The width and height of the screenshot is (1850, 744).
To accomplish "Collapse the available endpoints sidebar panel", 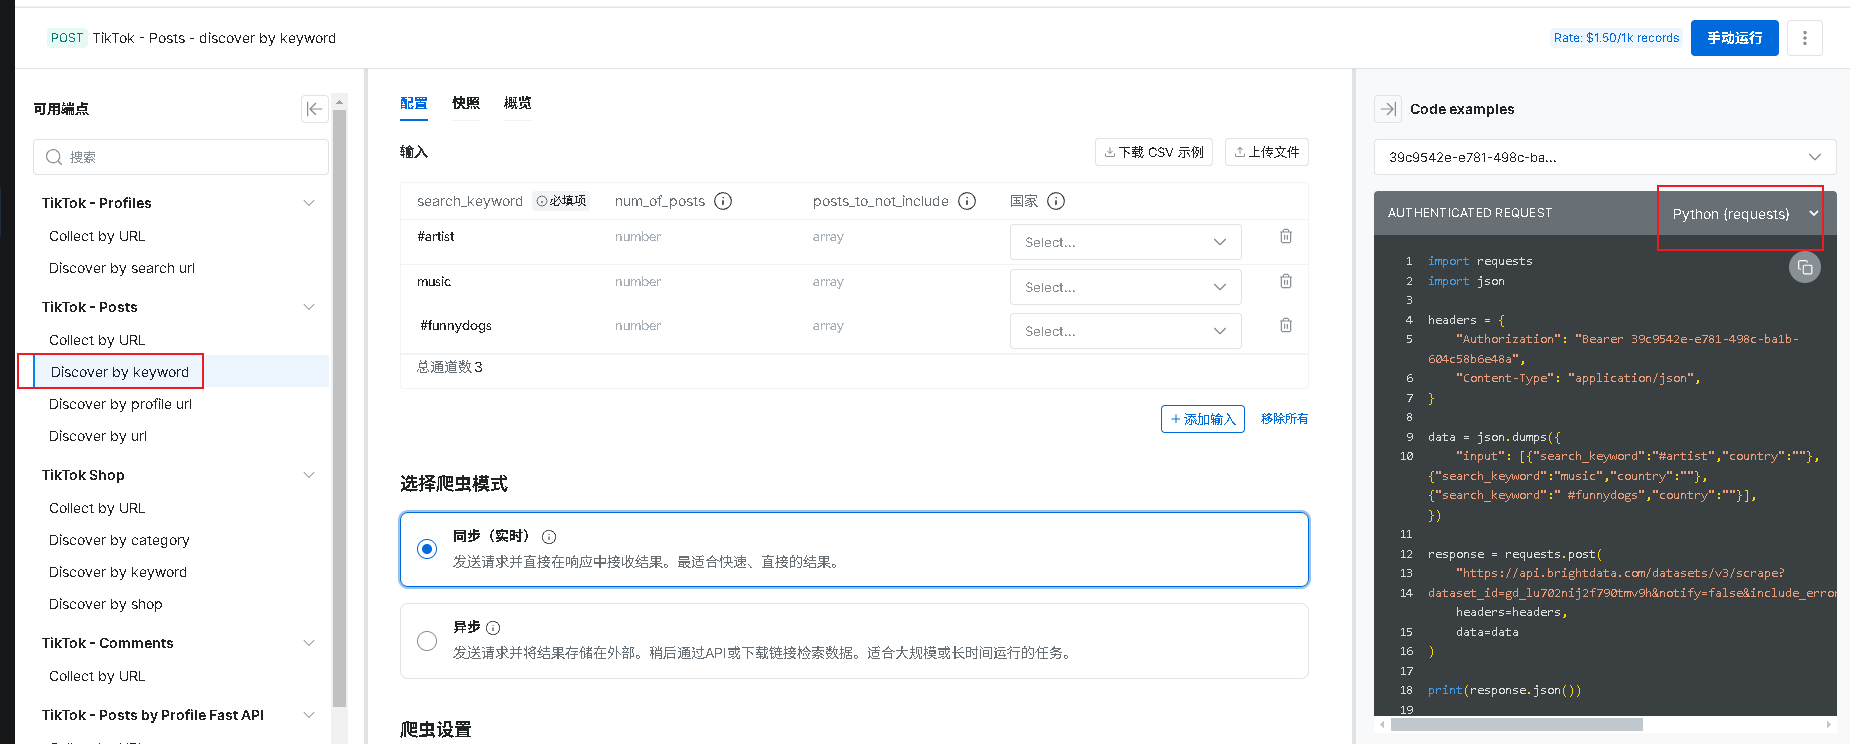I will tap(314, 109).
